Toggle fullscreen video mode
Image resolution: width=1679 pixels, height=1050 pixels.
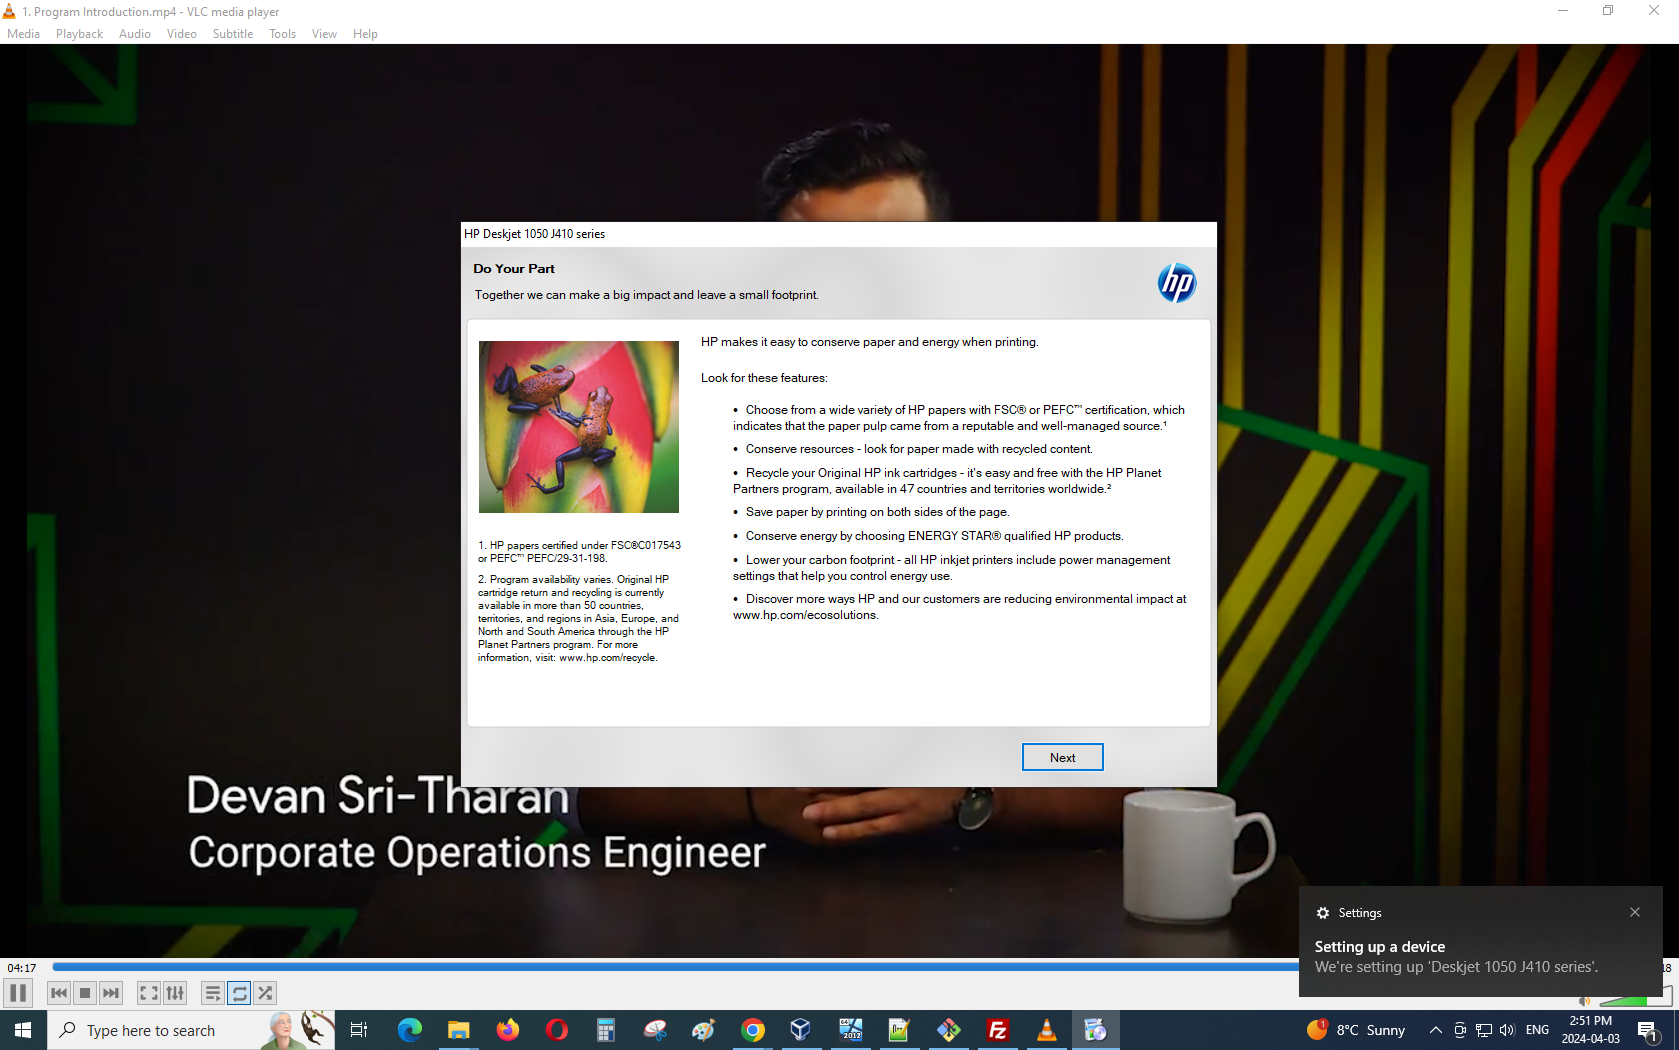tap(148, 993)
